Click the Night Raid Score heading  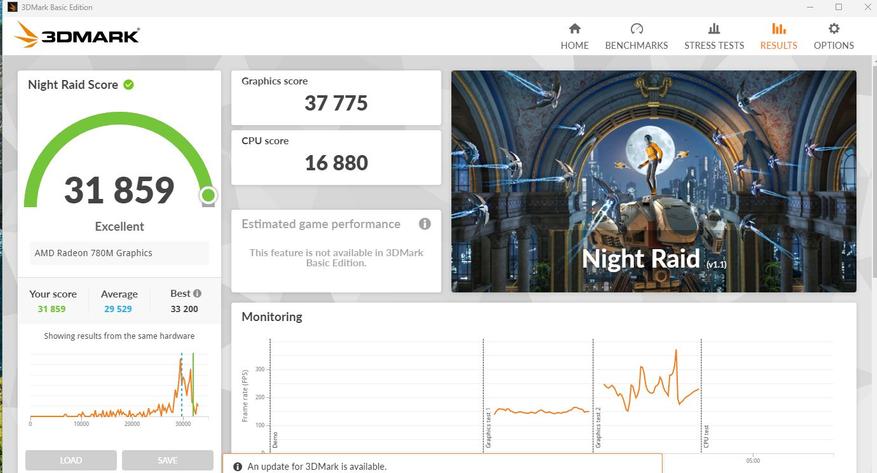[x=73, y=84]
